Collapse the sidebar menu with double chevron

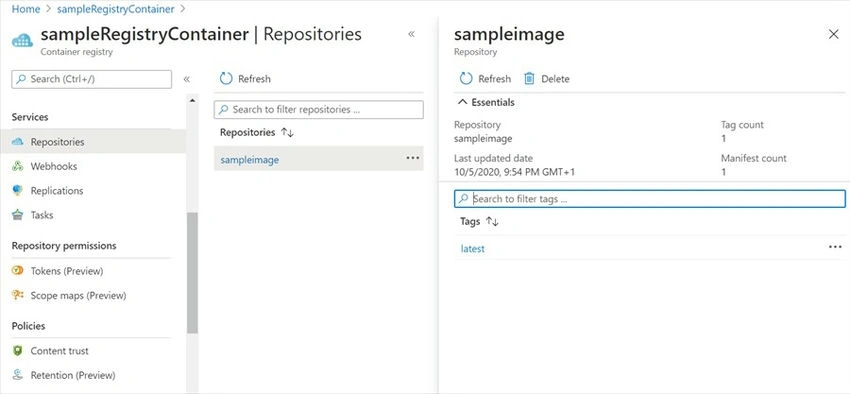point(186,79)
